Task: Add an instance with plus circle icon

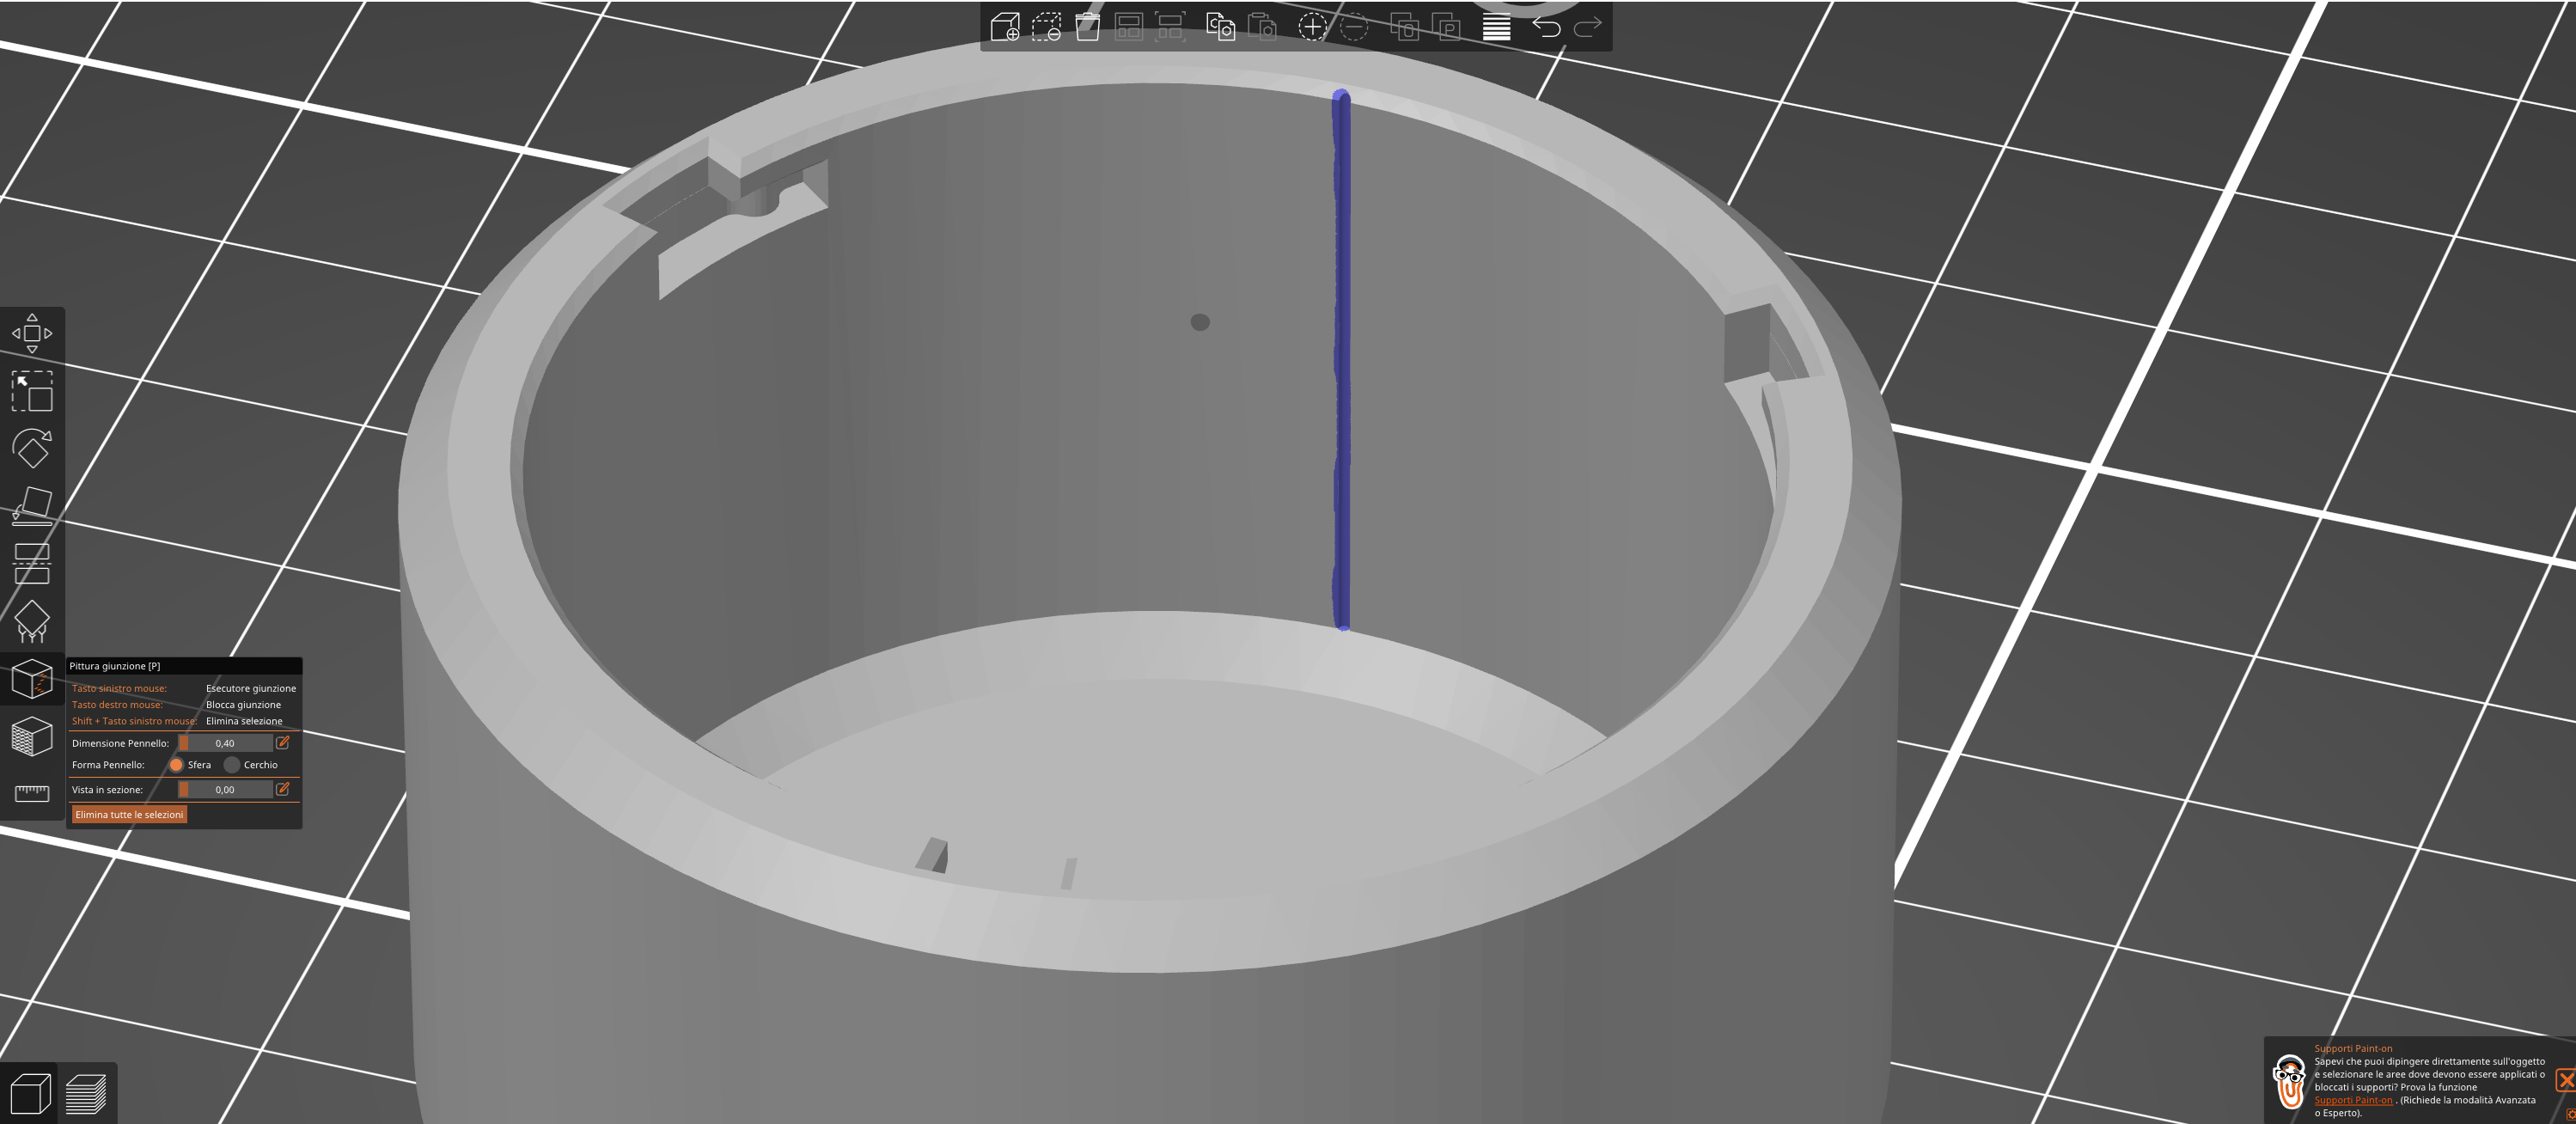Action: click(x=1312, y=26)
